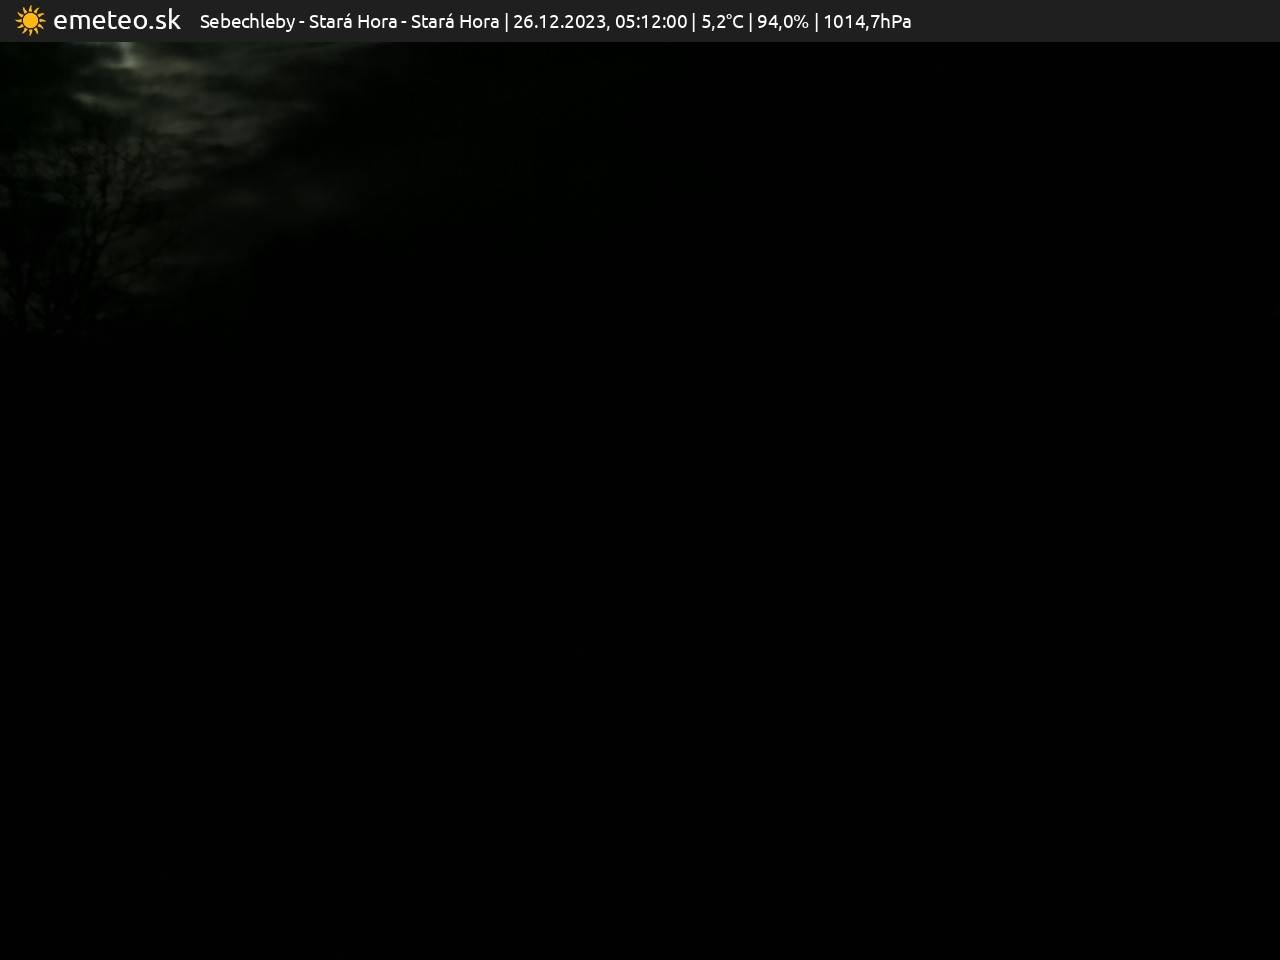Image resolution: width=1280 pixels, height=960 pixels.
Task: Click the timestamp 05:12:00
Action: click(651, 22)
